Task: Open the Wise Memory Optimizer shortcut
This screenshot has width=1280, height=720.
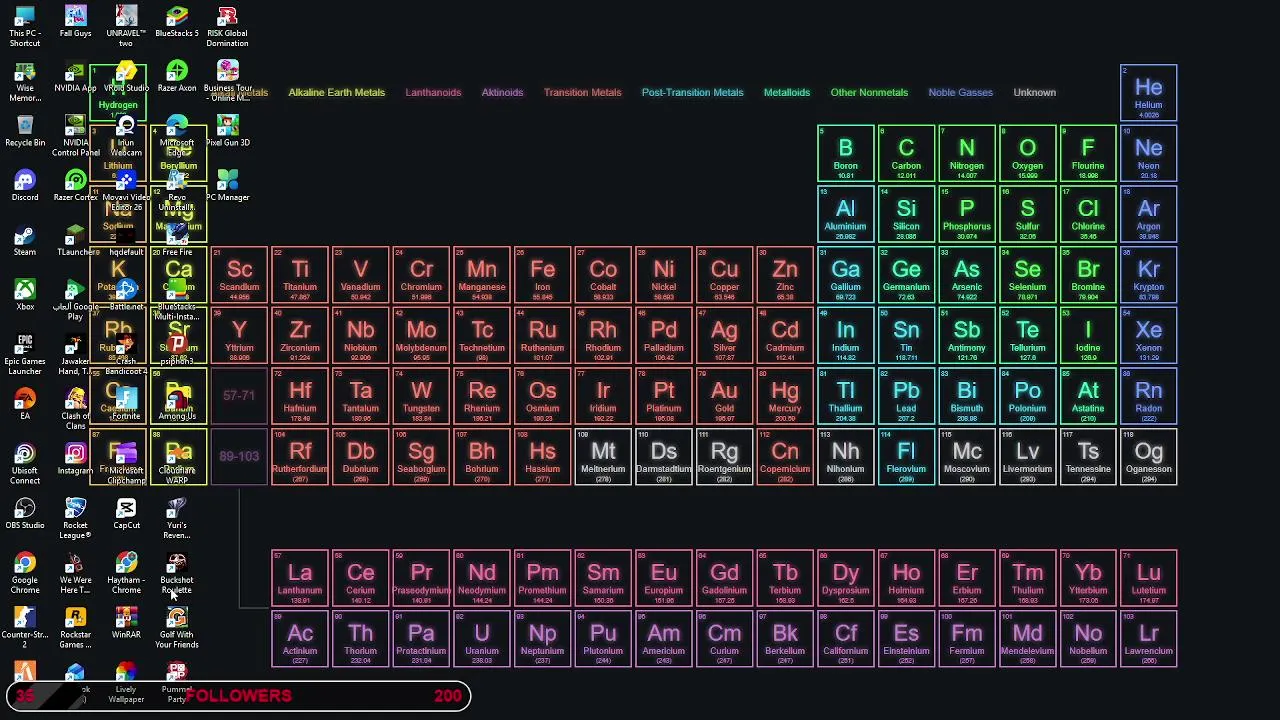Action: 25,81
